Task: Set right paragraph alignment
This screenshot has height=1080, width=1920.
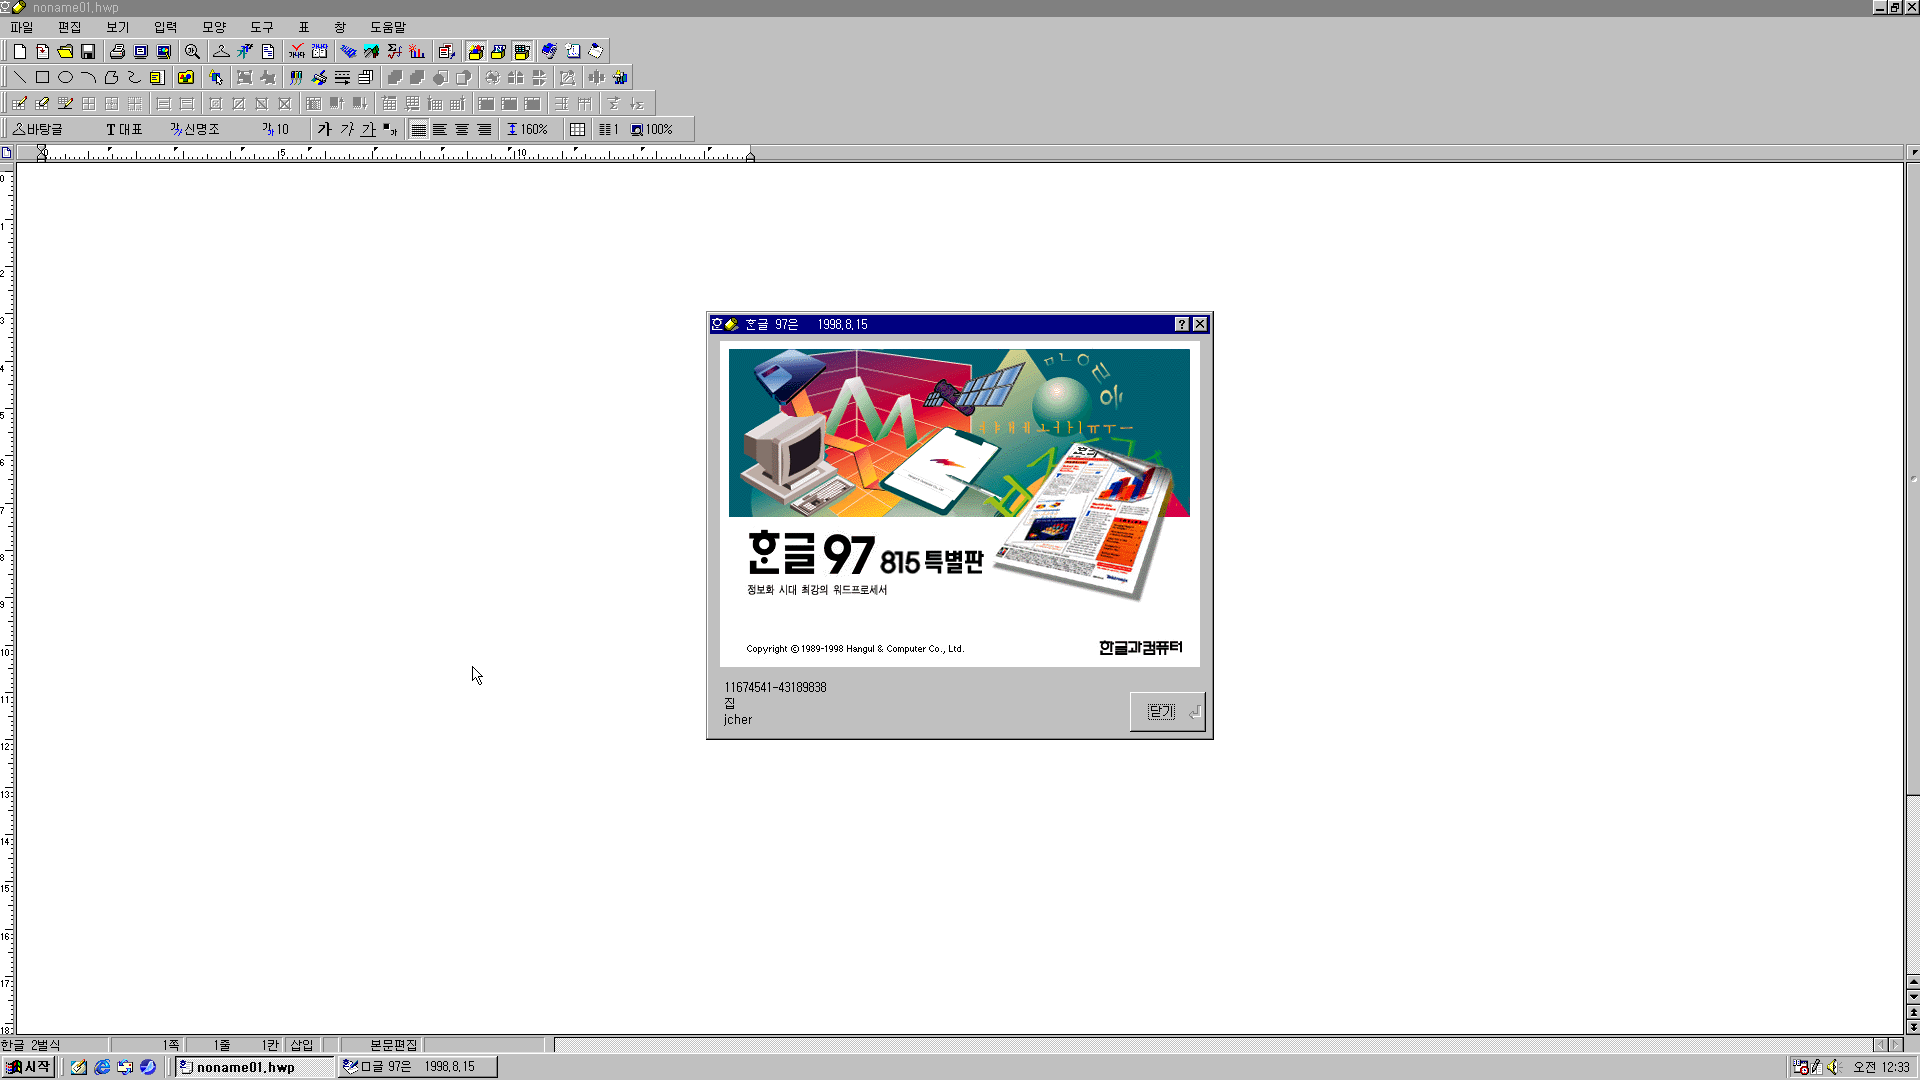Action: point(485,129)
